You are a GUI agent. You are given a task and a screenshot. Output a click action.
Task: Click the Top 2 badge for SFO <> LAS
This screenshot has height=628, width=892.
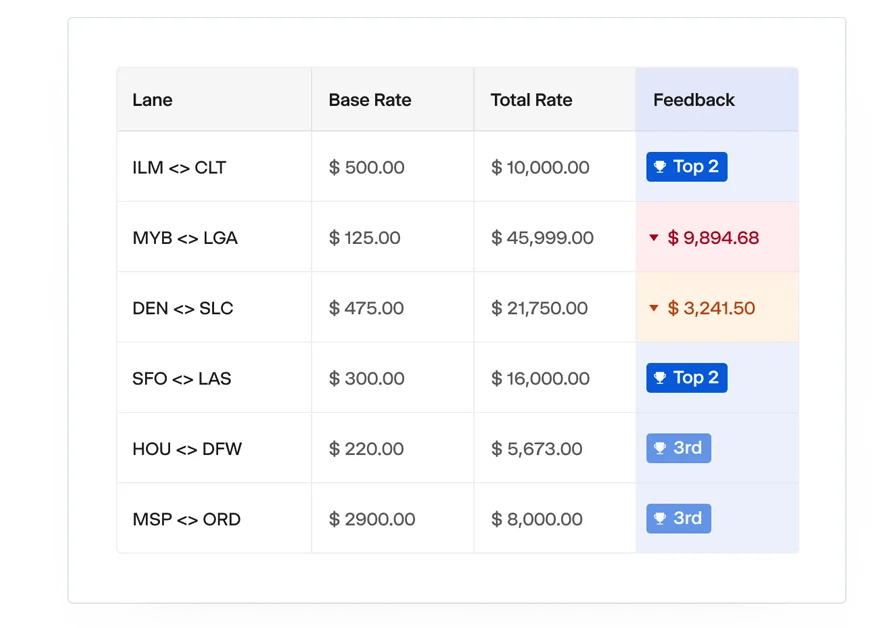(x=687, y=378)
